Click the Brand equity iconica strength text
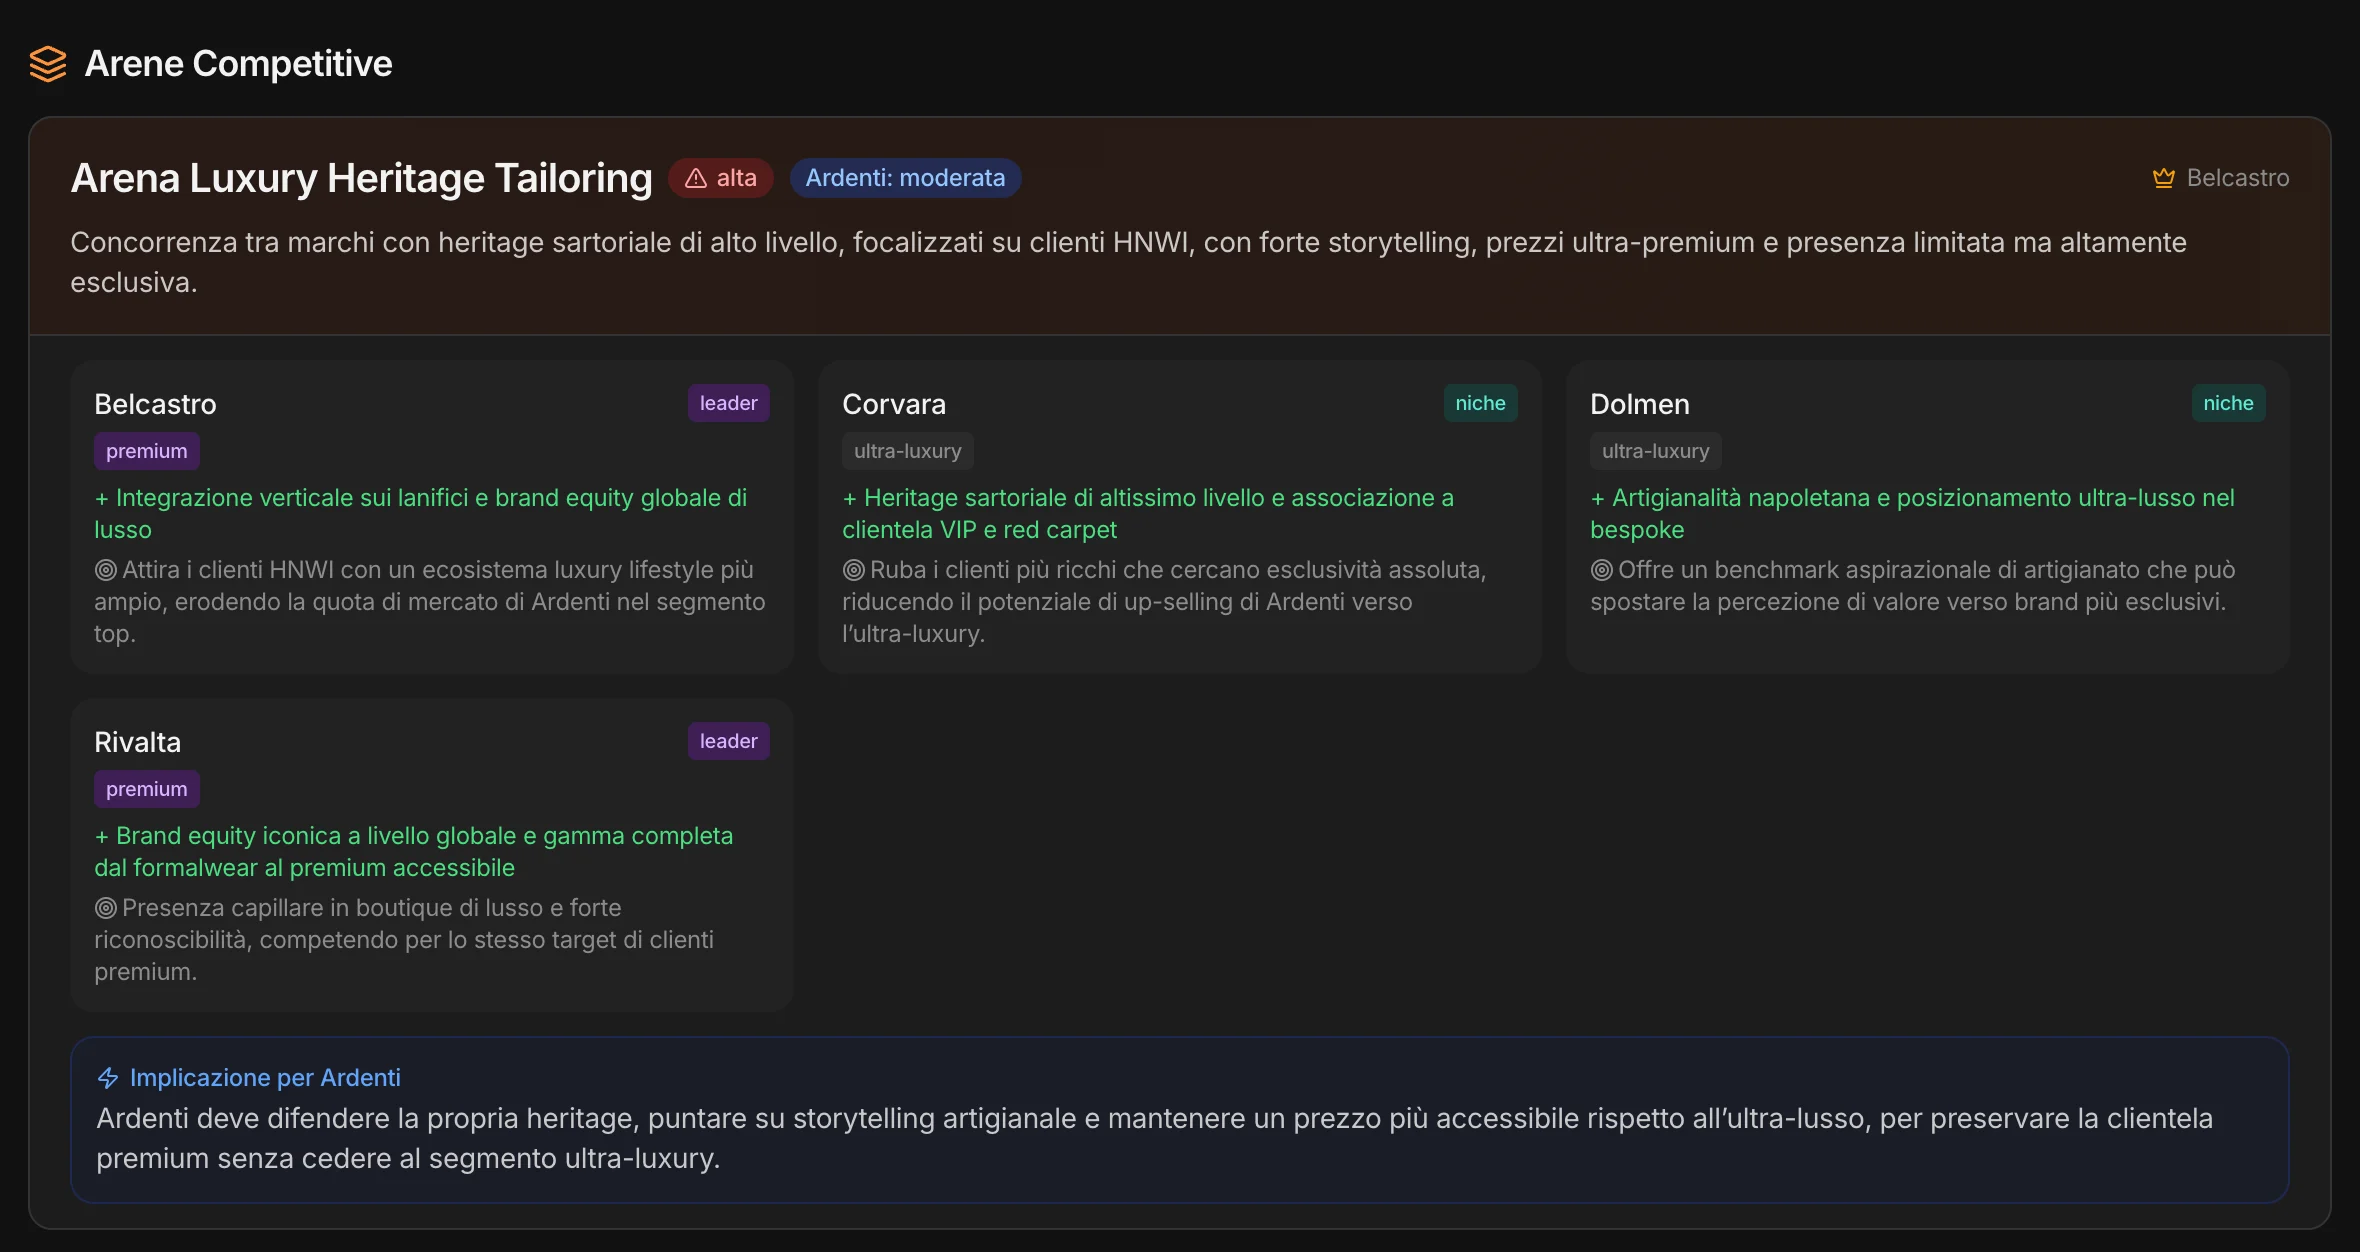2360x1252 pixels. [414, 852]
